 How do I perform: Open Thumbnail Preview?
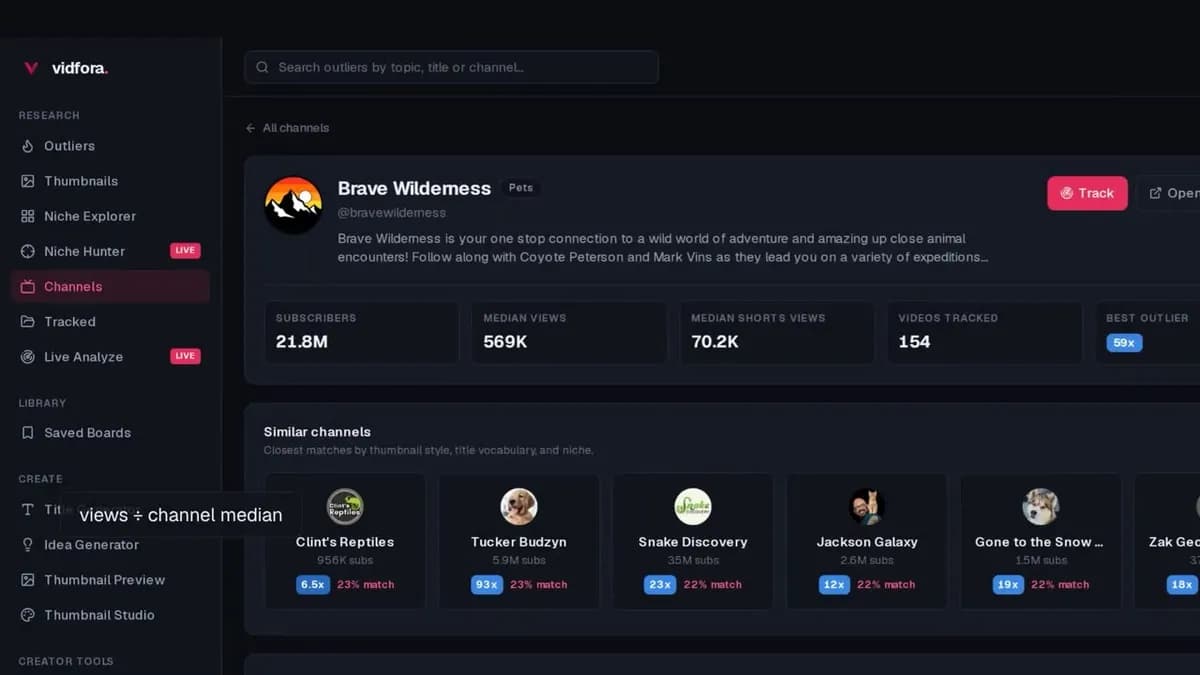click(110, 580)
